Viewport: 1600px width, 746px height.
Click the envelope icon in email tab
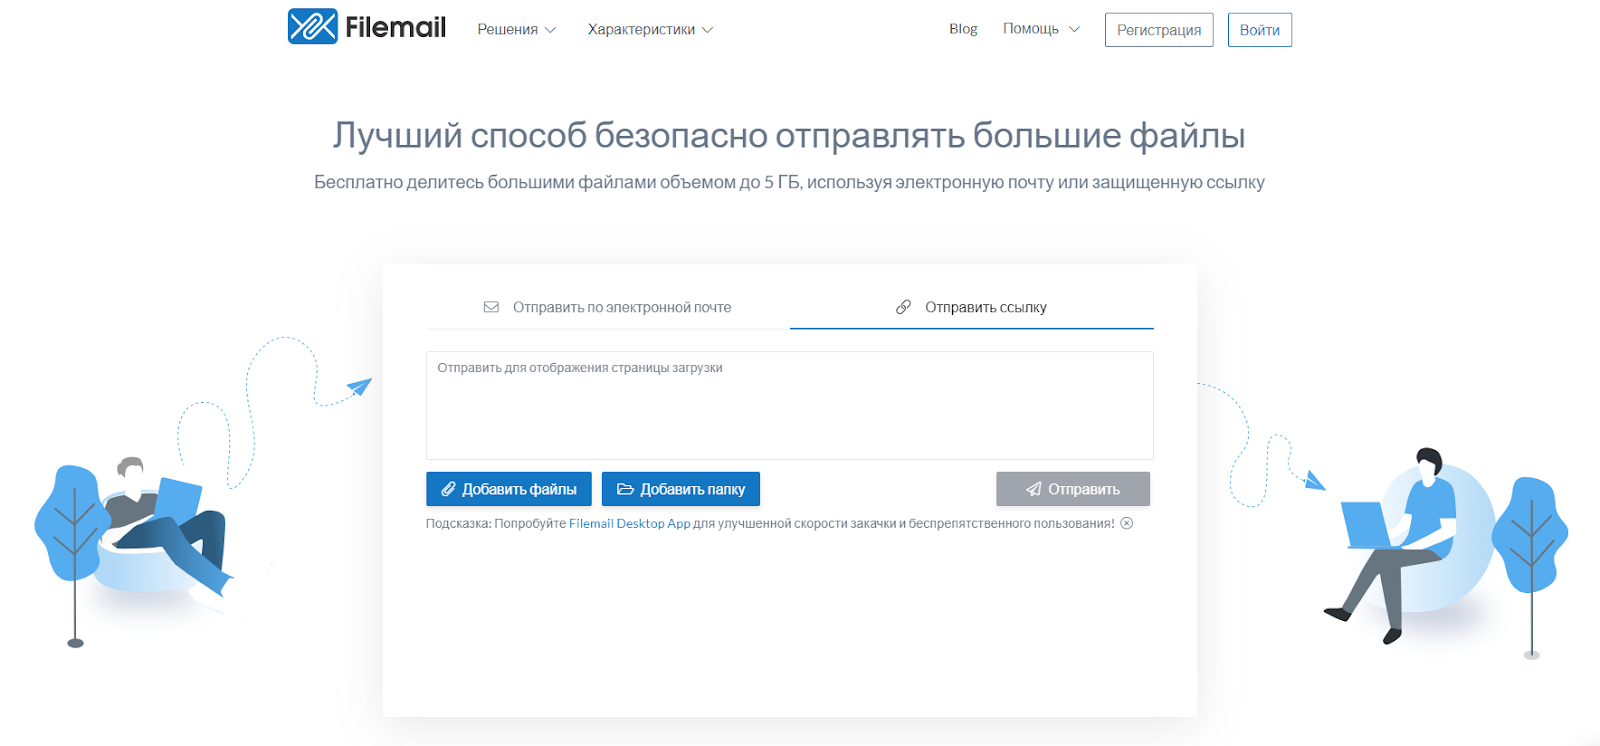pyautogui.click(x=491, y=307)
